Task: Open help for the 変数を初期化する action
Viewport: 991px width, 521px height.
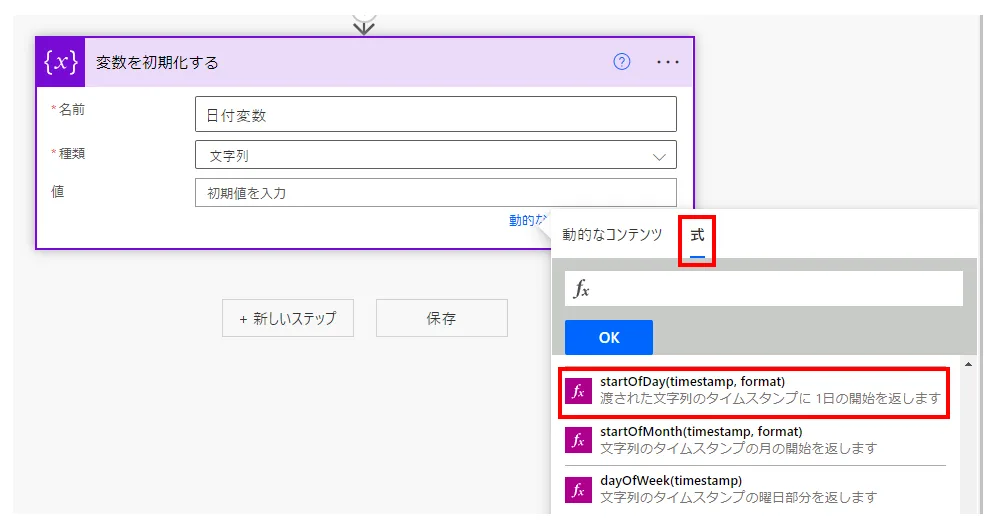Action: 621,62
